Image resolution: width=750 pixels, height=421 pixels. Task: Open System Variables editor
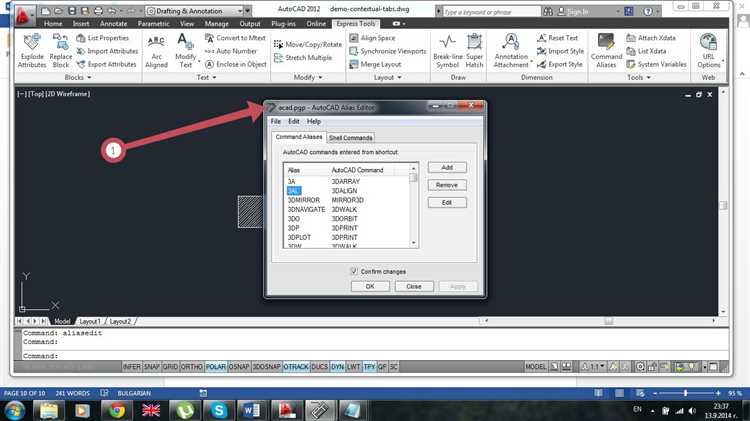(x=656, y=64)
